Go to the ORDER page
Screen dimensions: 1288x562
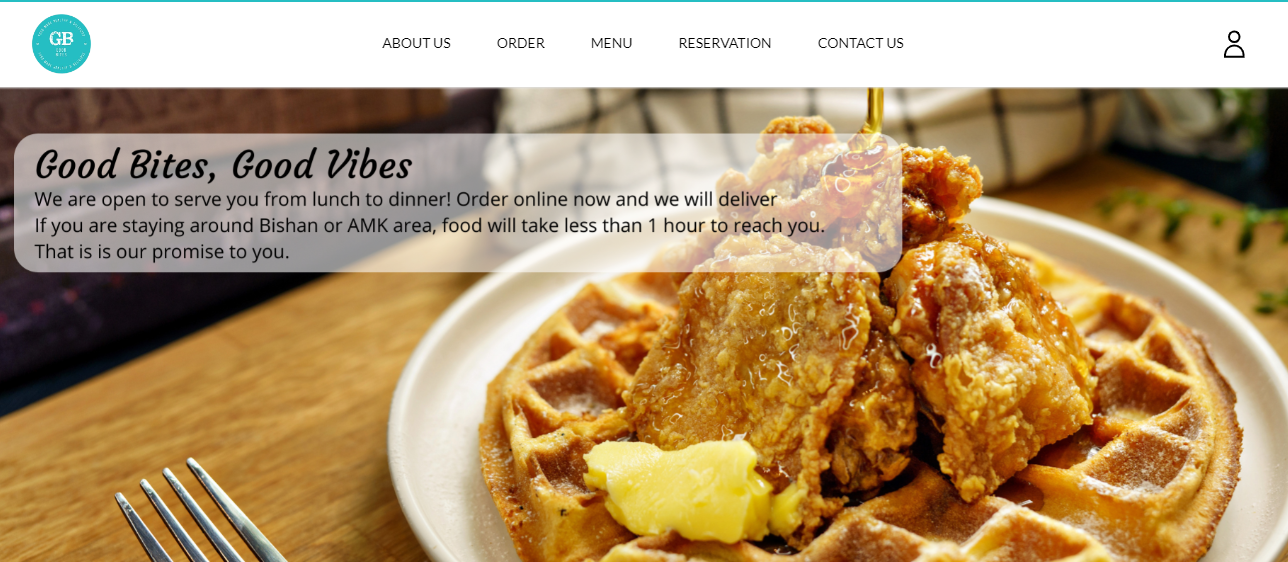(x=521, y=43)
